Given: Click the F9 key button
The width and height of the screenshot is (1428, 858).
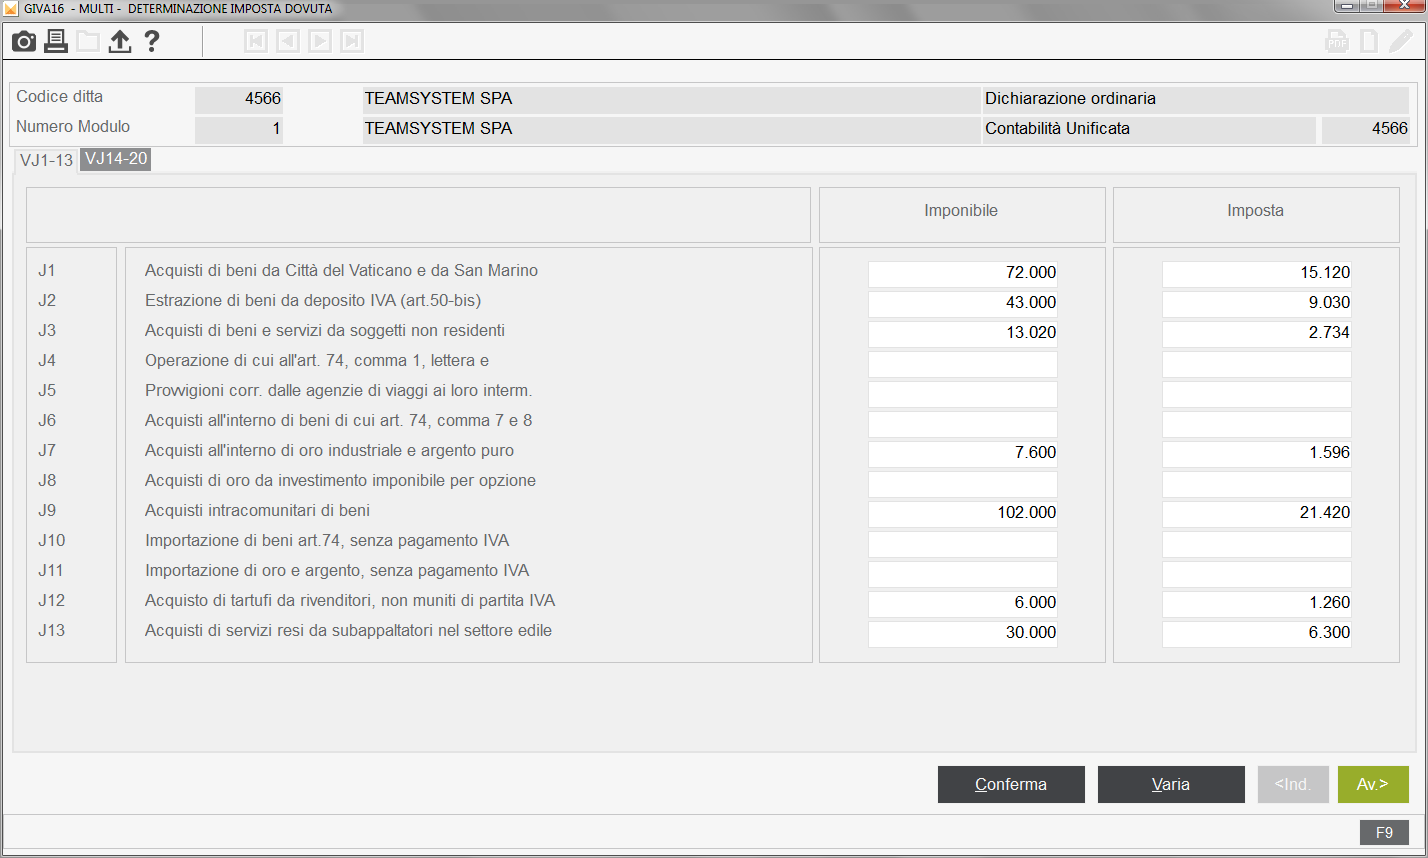Looking at the screenshot, I should [1384, 832].
